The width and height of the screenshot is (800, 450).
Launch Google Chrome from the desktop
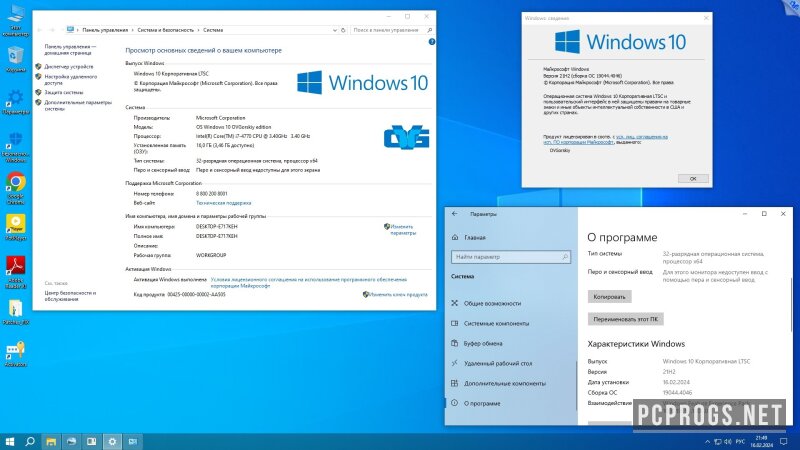15,188
